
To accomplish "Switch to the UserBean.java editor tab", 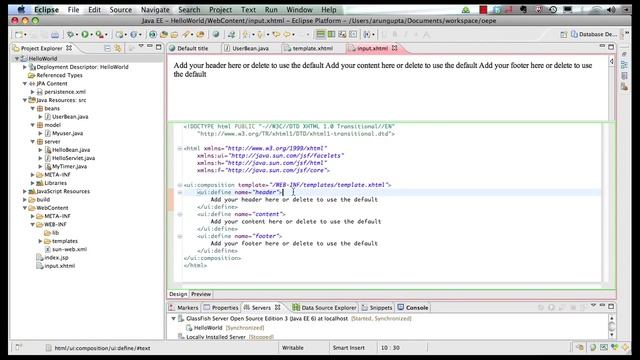I will [250, 48].
